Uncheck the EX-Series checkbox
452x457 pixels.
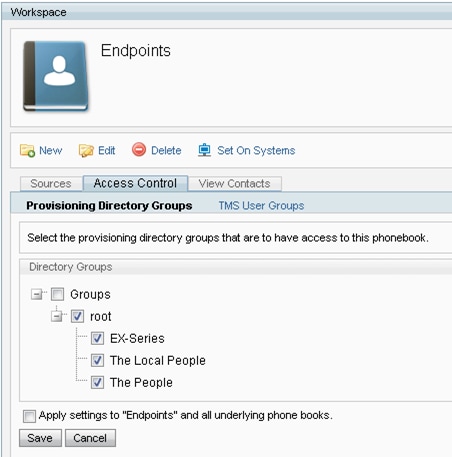(x=97, y=338)
